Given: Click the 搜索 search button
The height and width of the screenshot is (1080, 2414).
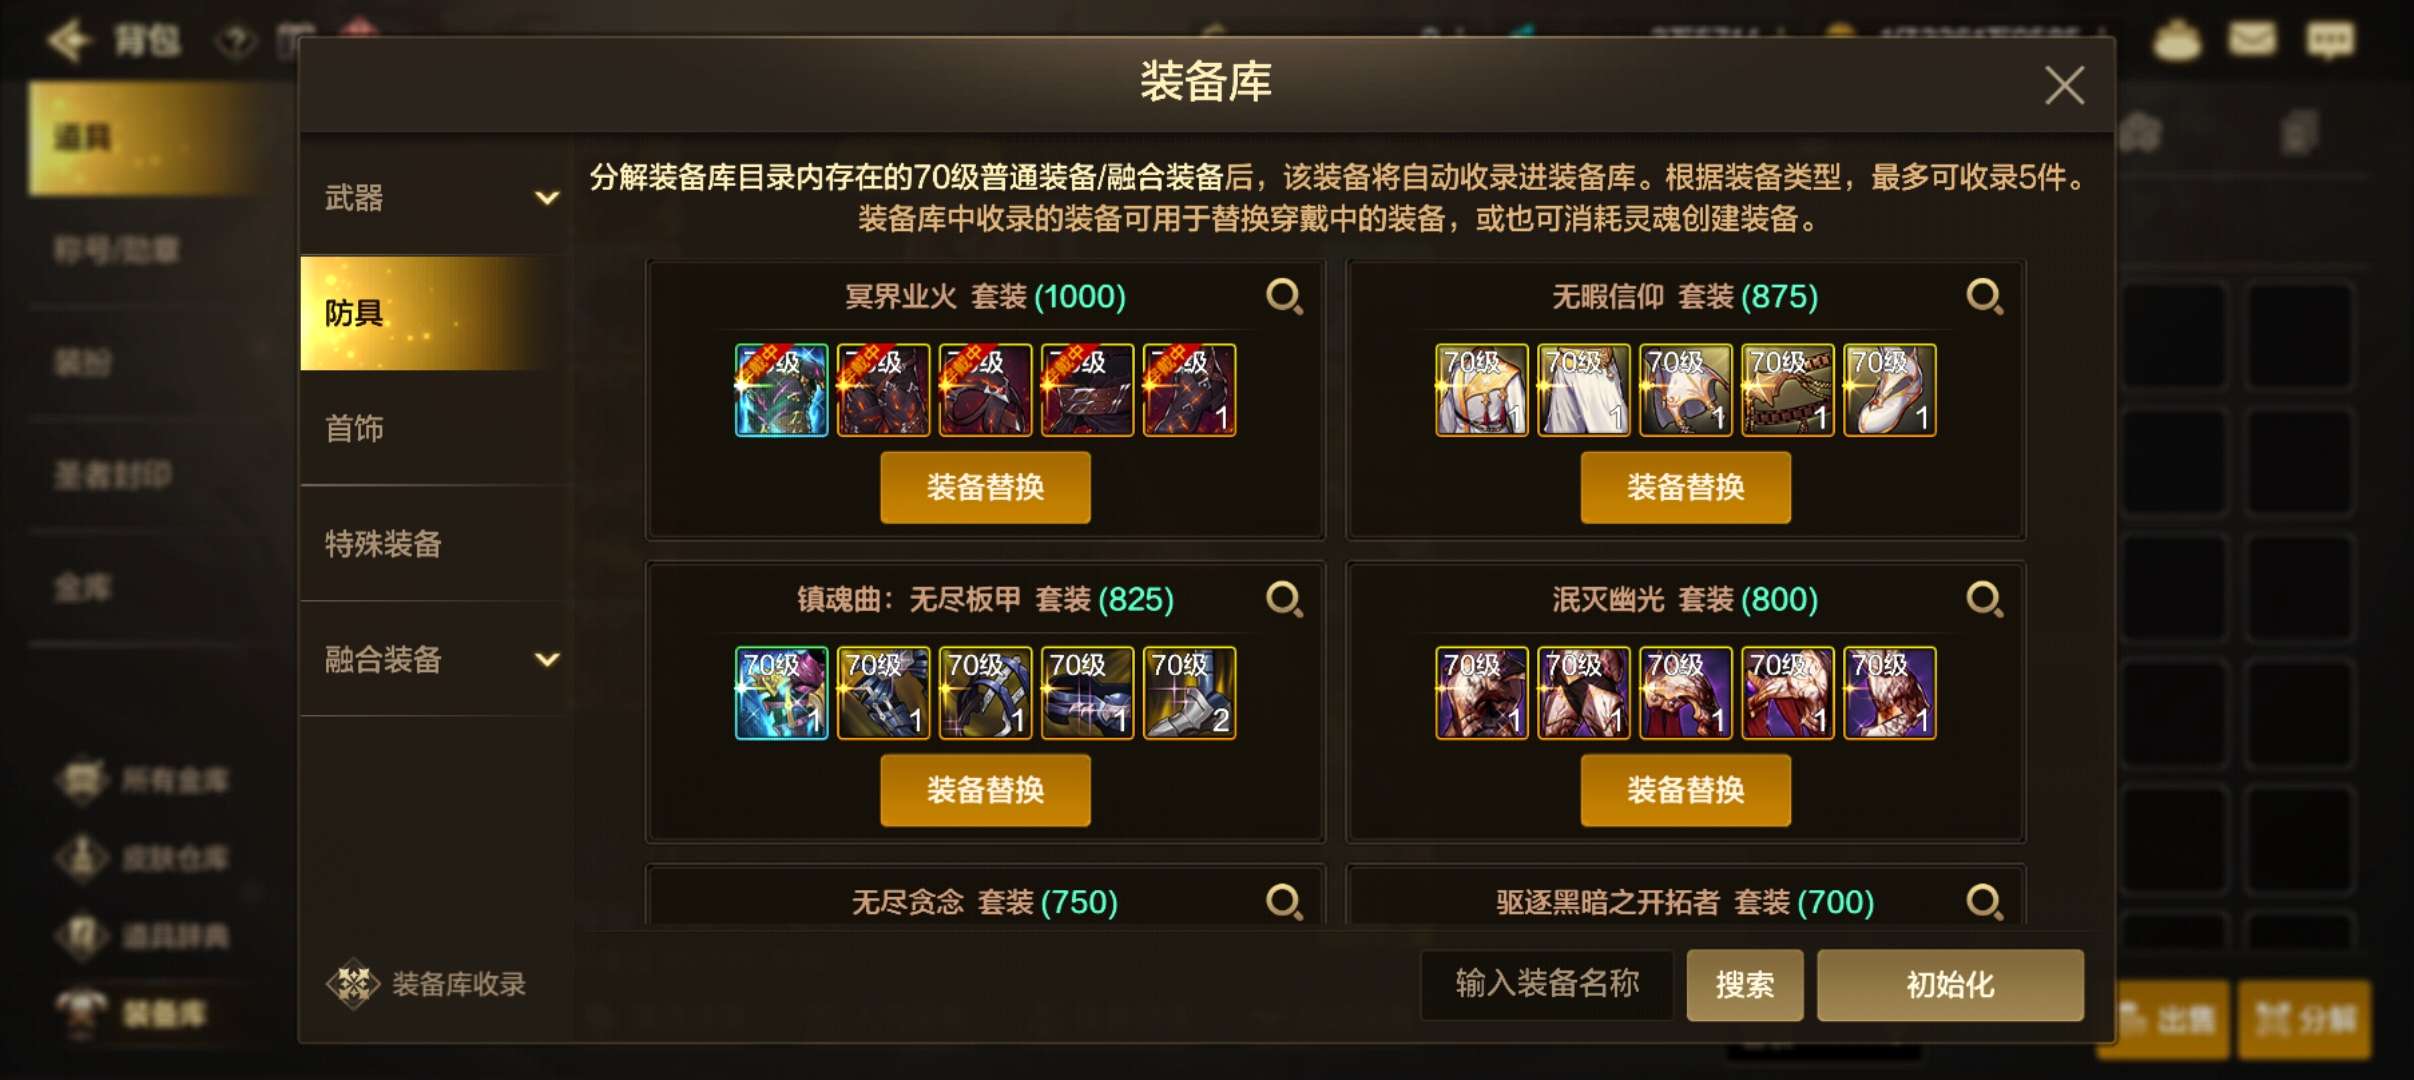Looking at the screenshot, I should (x=1745, y=985).
